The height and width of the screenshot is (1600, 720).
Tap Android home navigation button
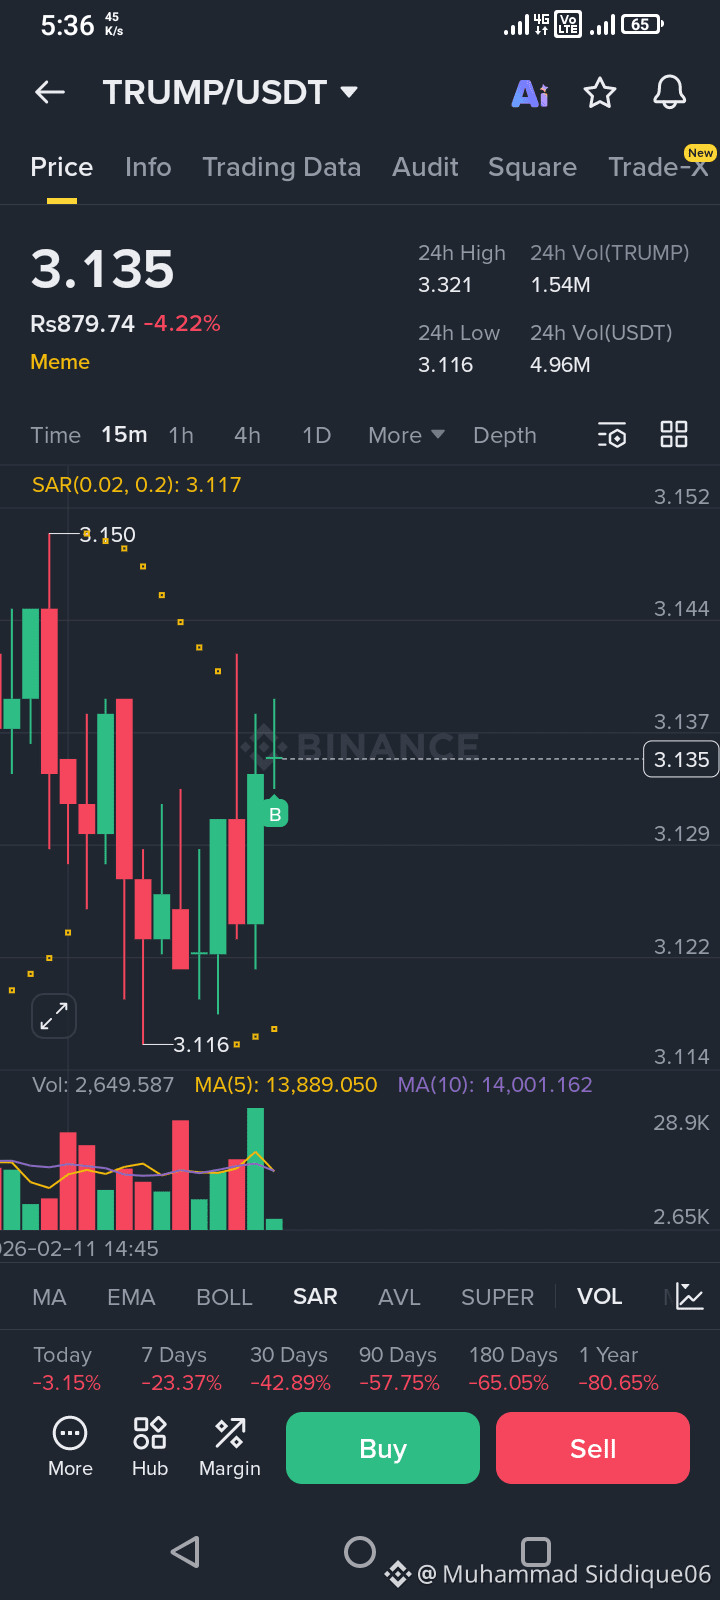(360, 1552)
